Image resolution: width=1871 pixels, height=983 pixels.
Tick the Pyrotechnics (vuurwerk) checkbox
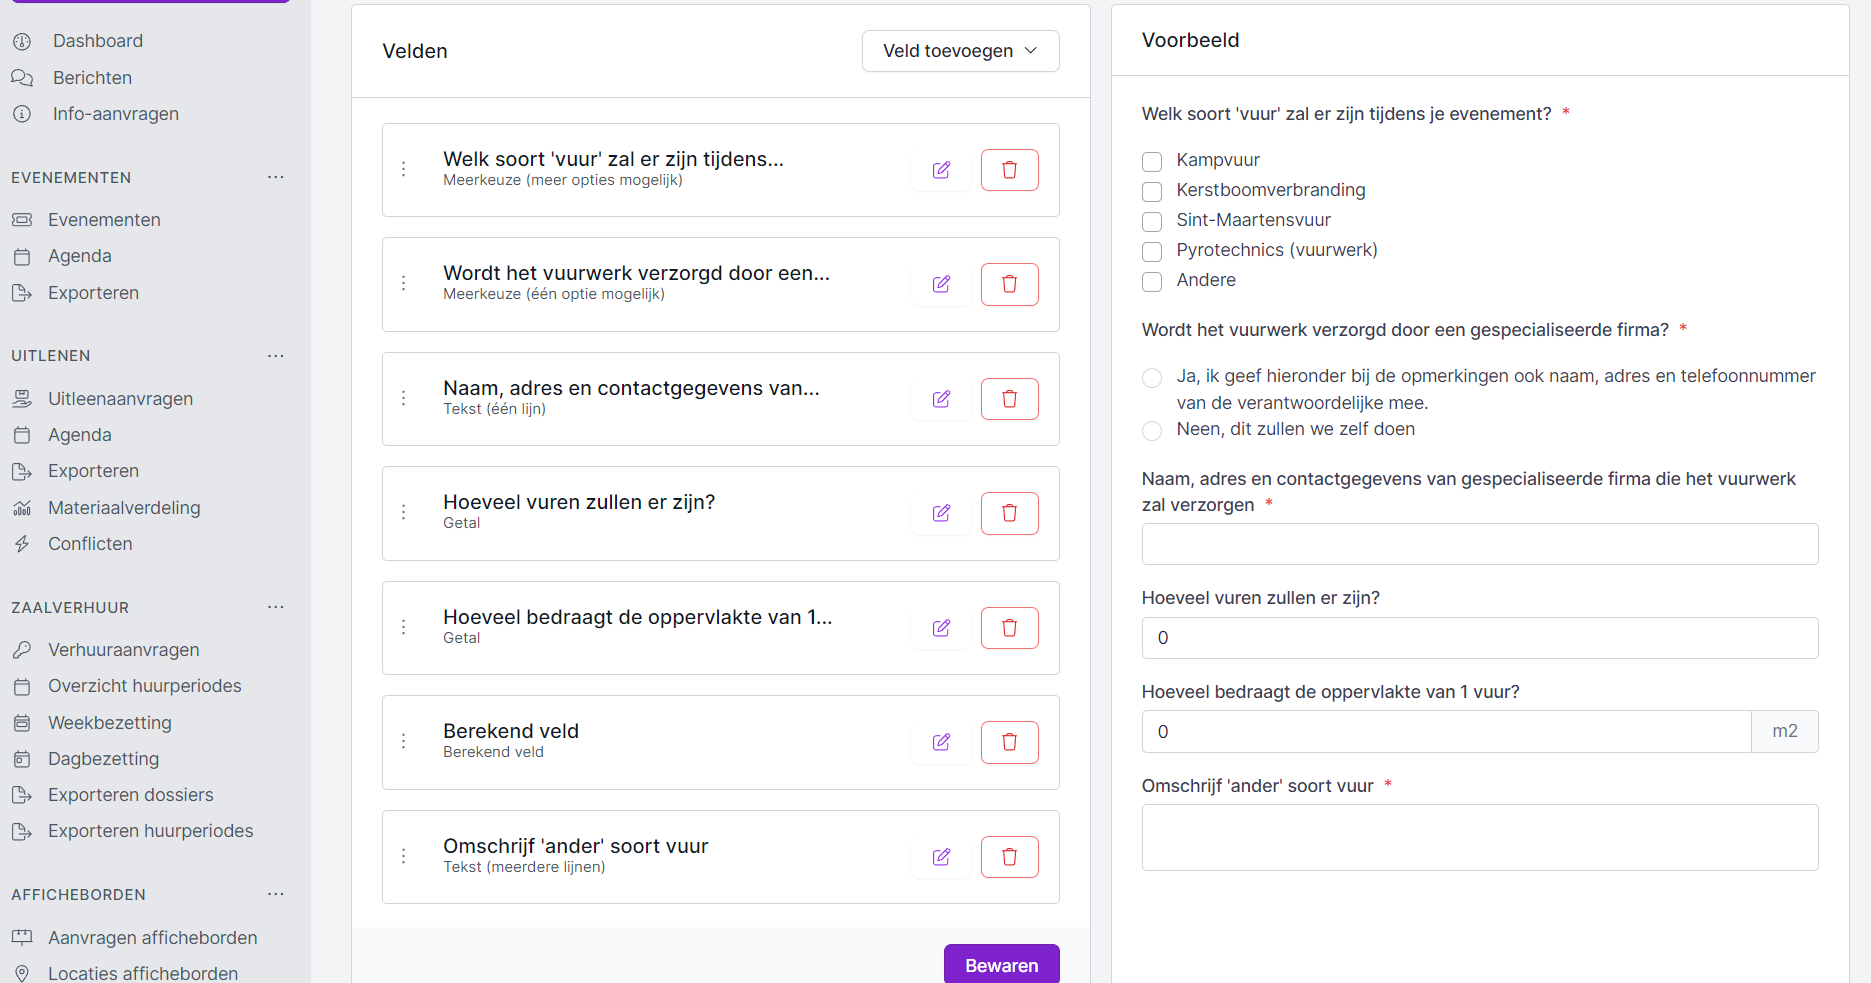(x=1152, y=251)
